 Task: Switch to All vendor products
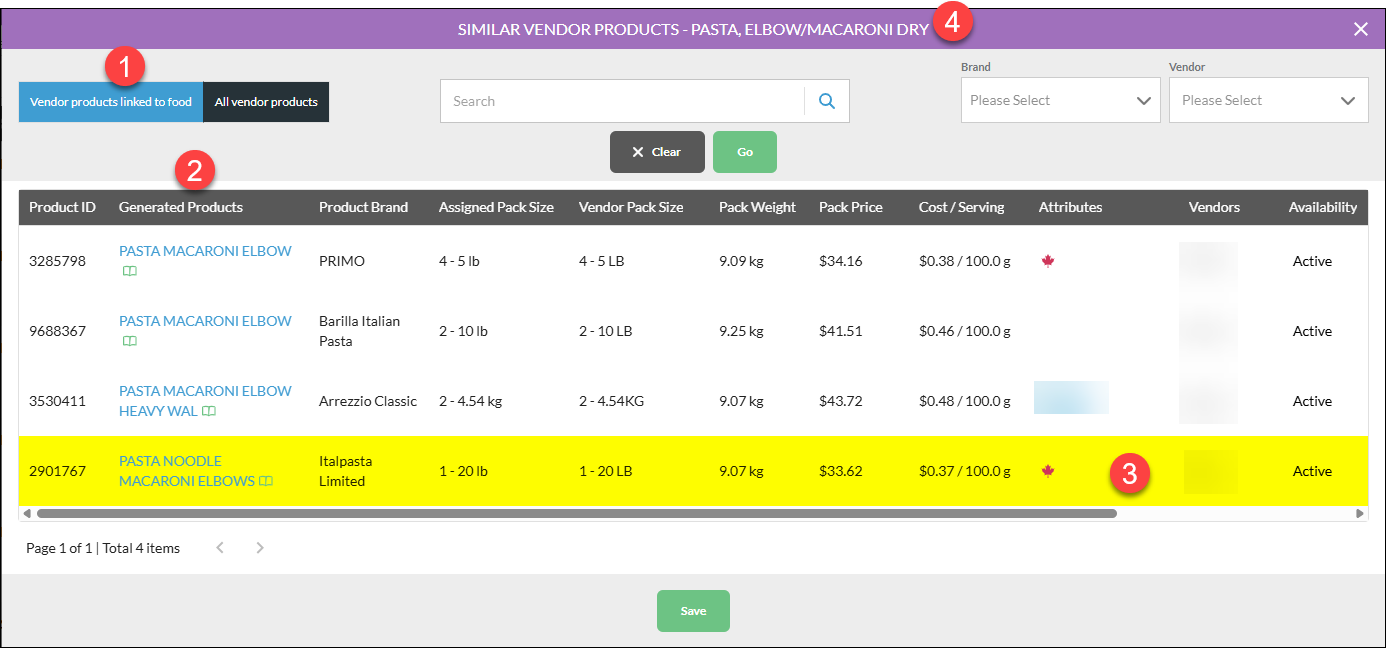pyautogui.click(x=266, y=102)
